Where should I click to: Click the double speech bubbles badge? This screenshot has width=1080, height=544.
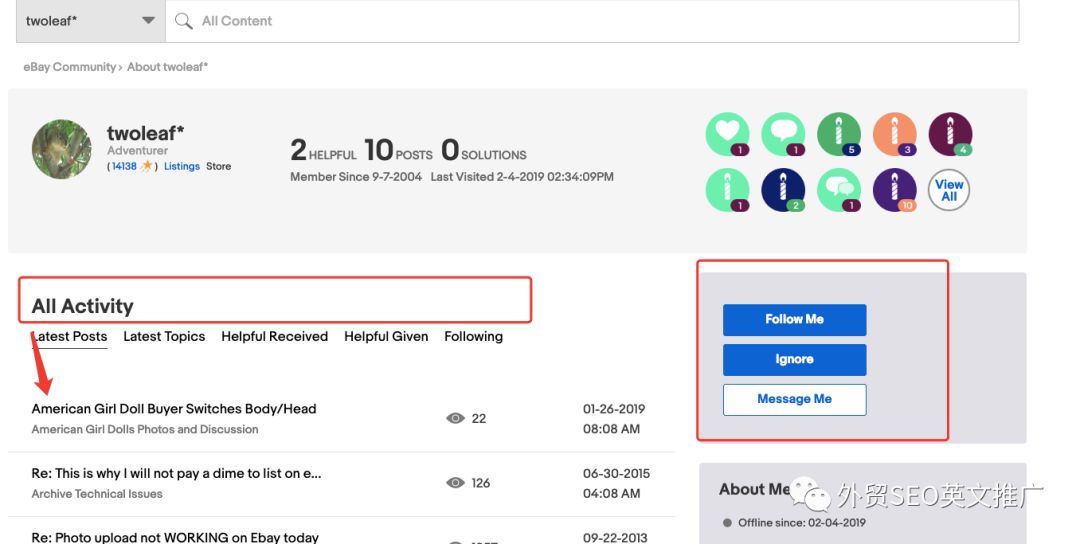pos(838,189)
